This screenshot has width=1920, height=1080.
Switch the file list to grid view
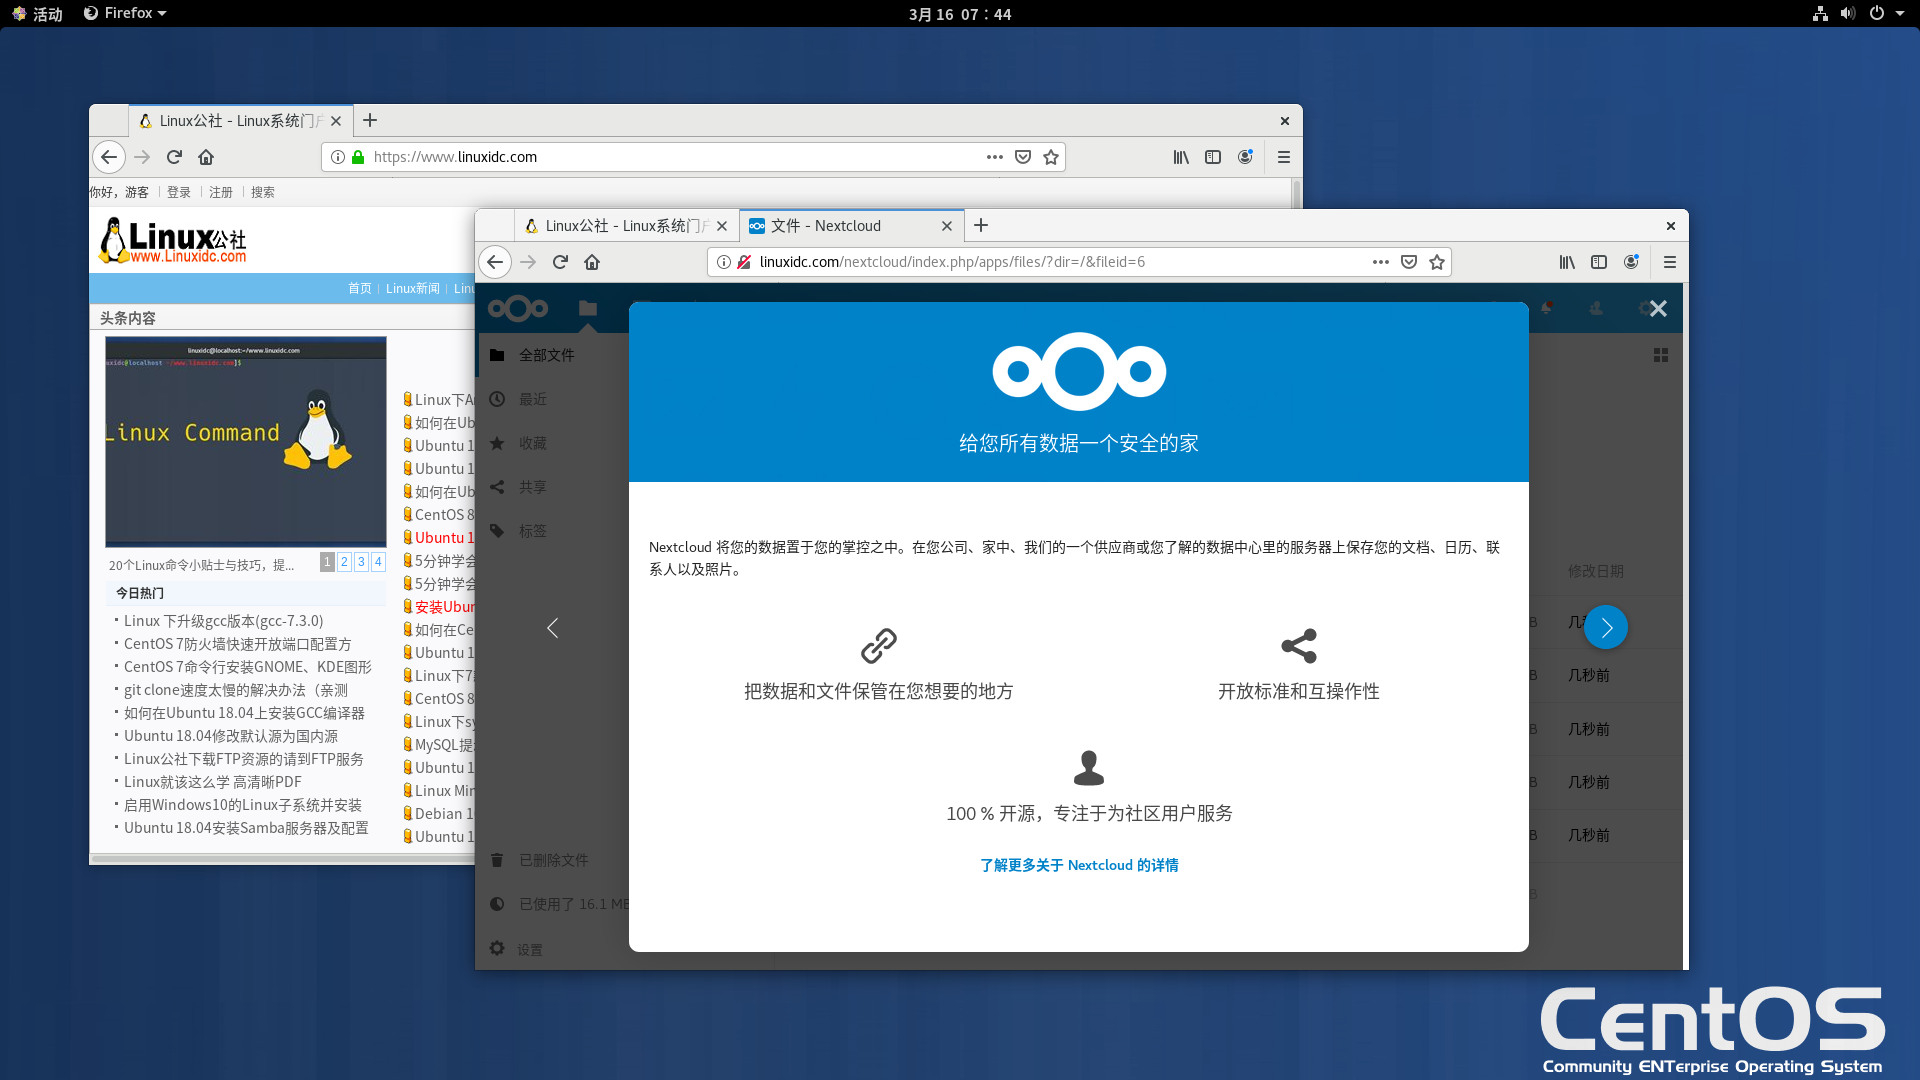1660,354
